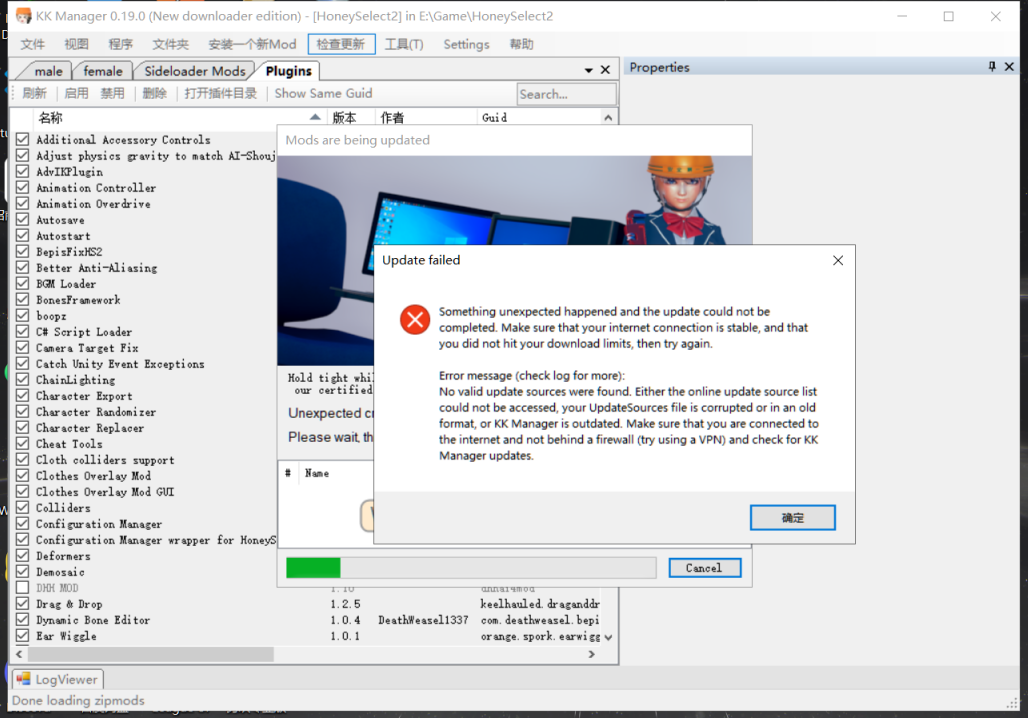This screenshot has width=1028, height=718.
Task: Click the horizontal scrollbar thumb in plugin list
Action: point(151,654)
